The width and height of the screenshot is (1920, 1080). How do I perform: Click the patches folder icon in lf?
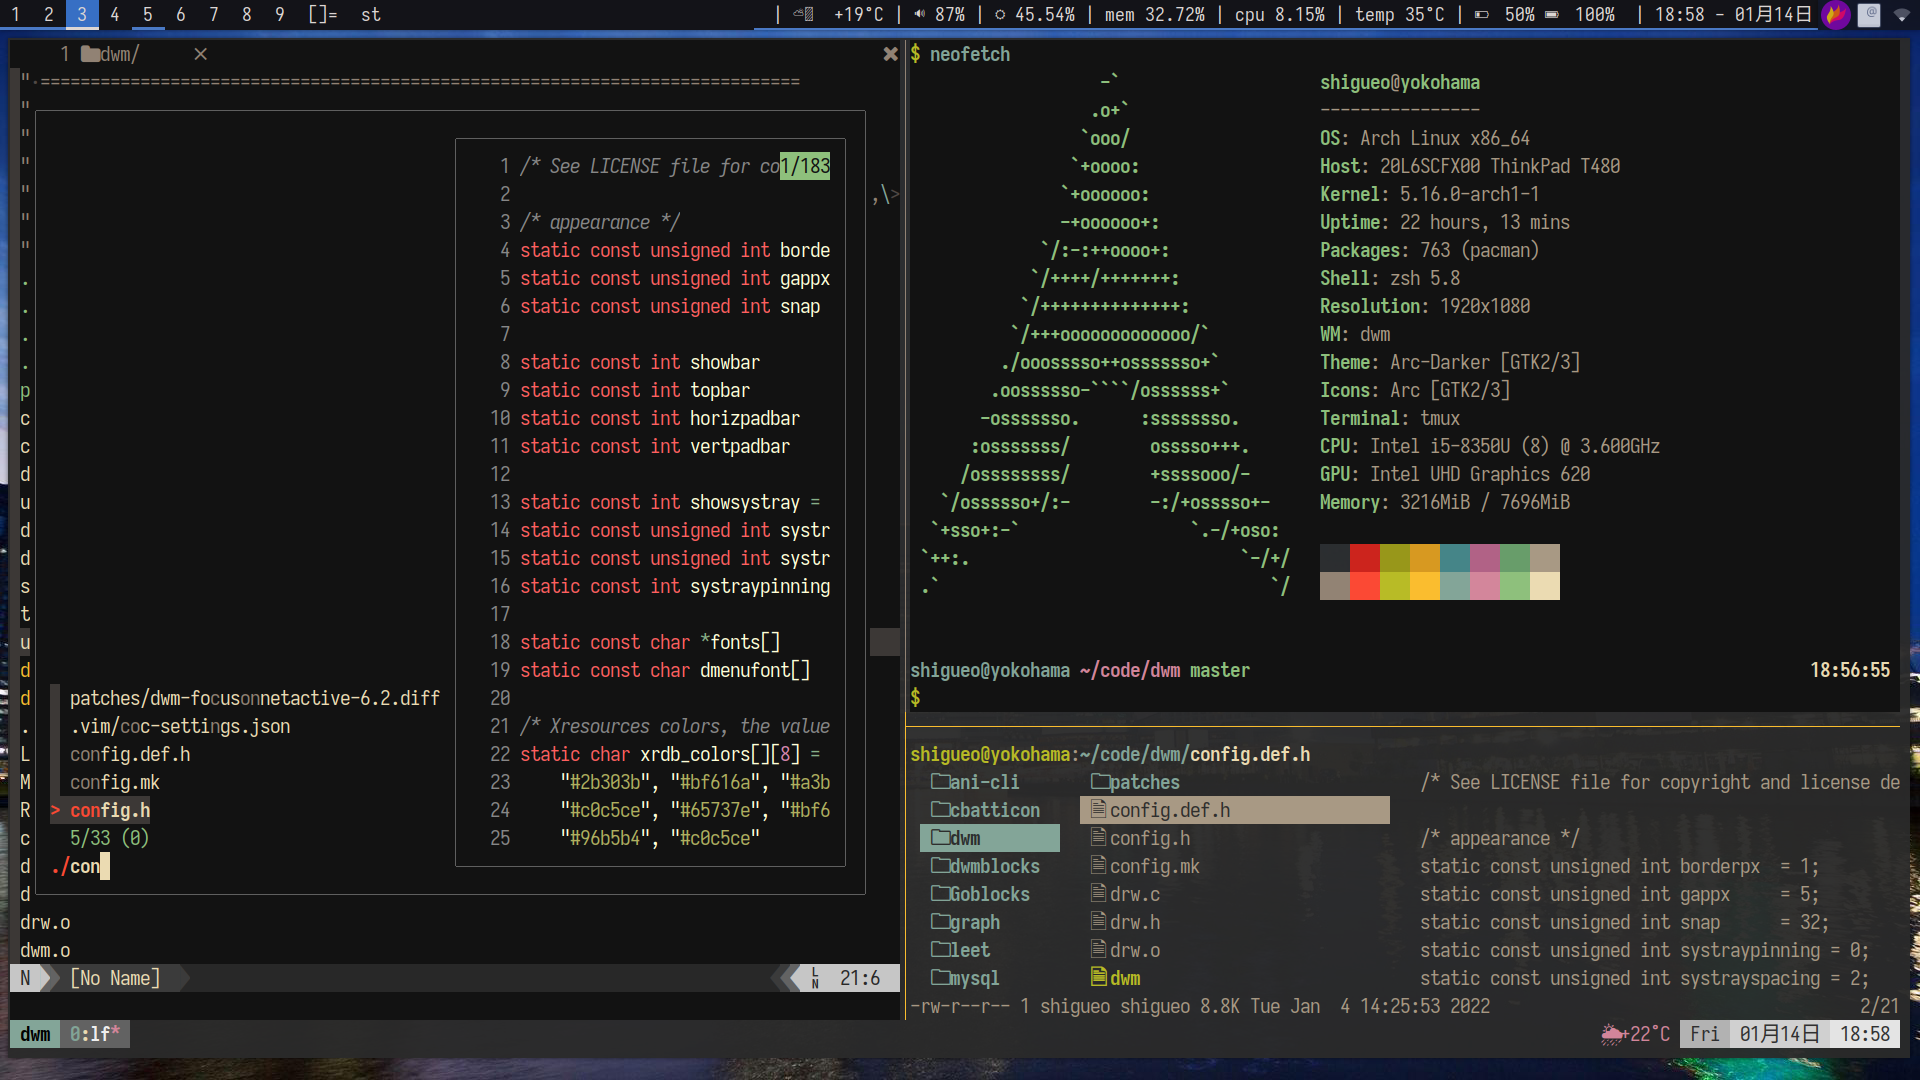pyautogui.click(x=1100, y=782)
